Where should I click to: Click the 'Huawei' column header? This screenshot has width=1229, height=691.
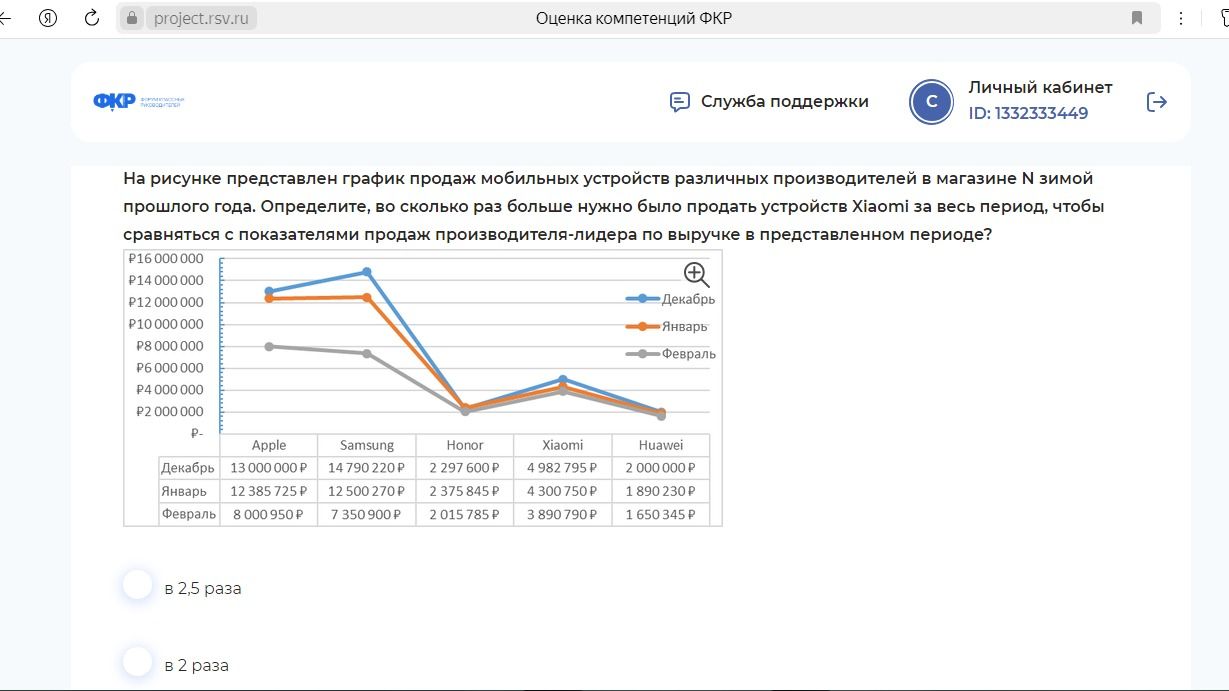pyautogui.click(x=660, y=445)
